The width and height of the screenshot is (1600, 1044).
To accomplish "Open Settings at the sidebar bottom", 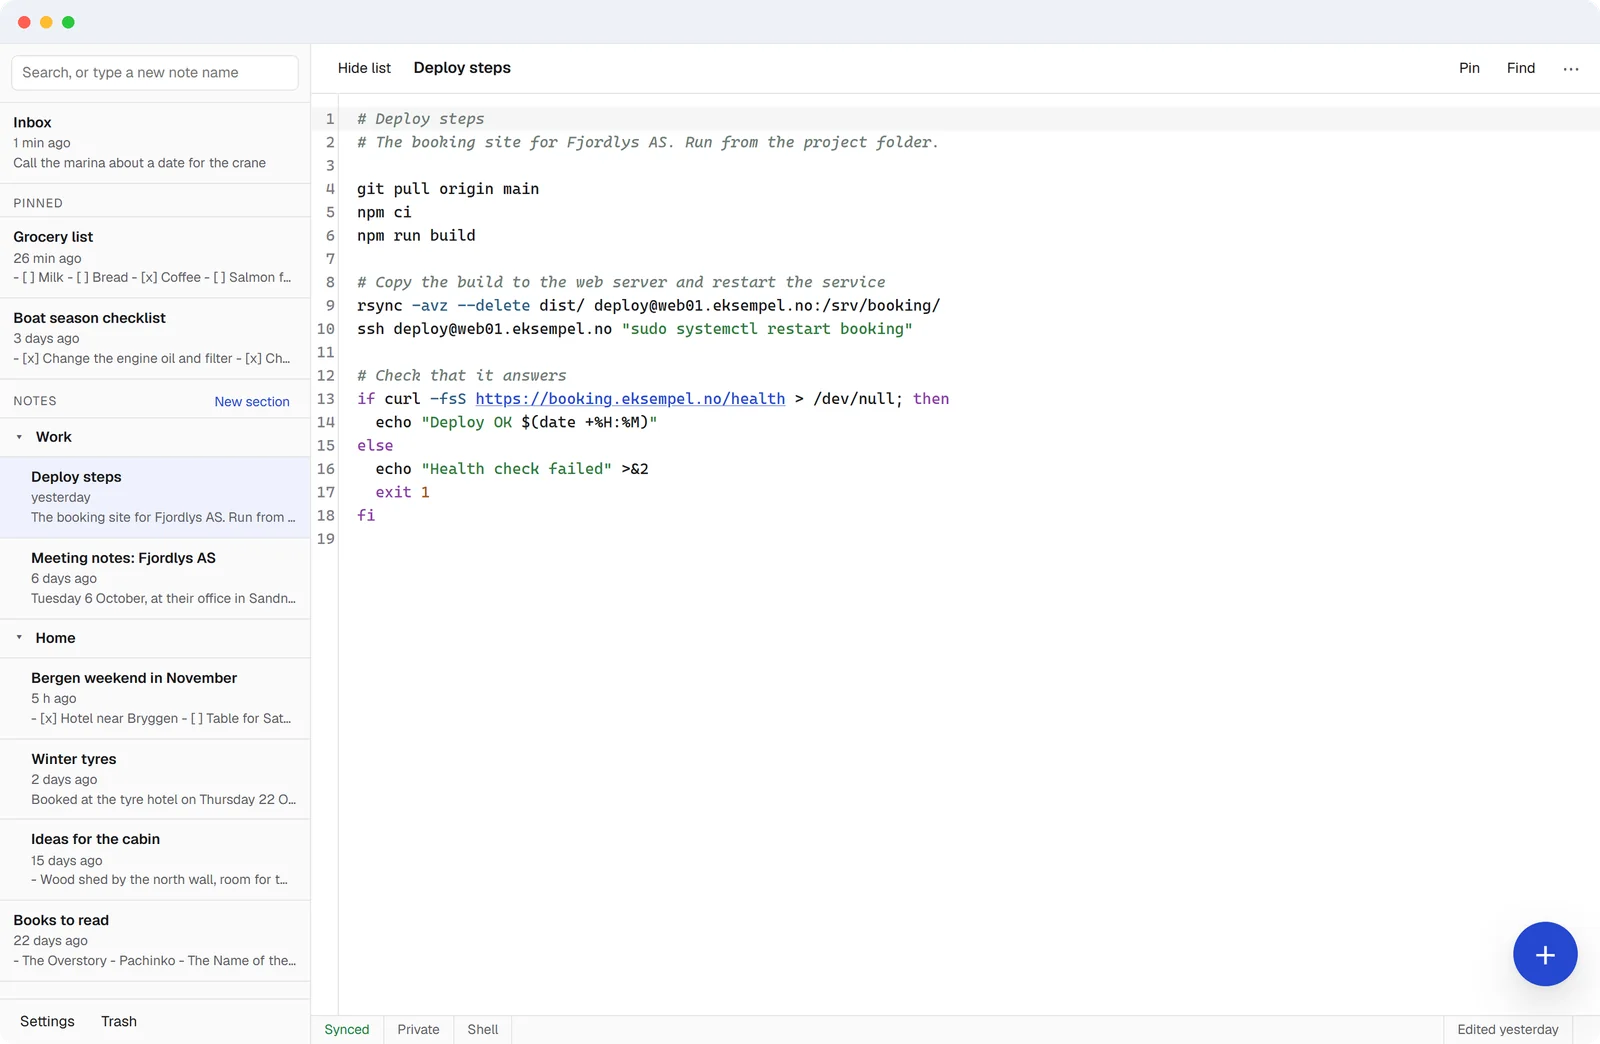I will [x=47, y=1021].
